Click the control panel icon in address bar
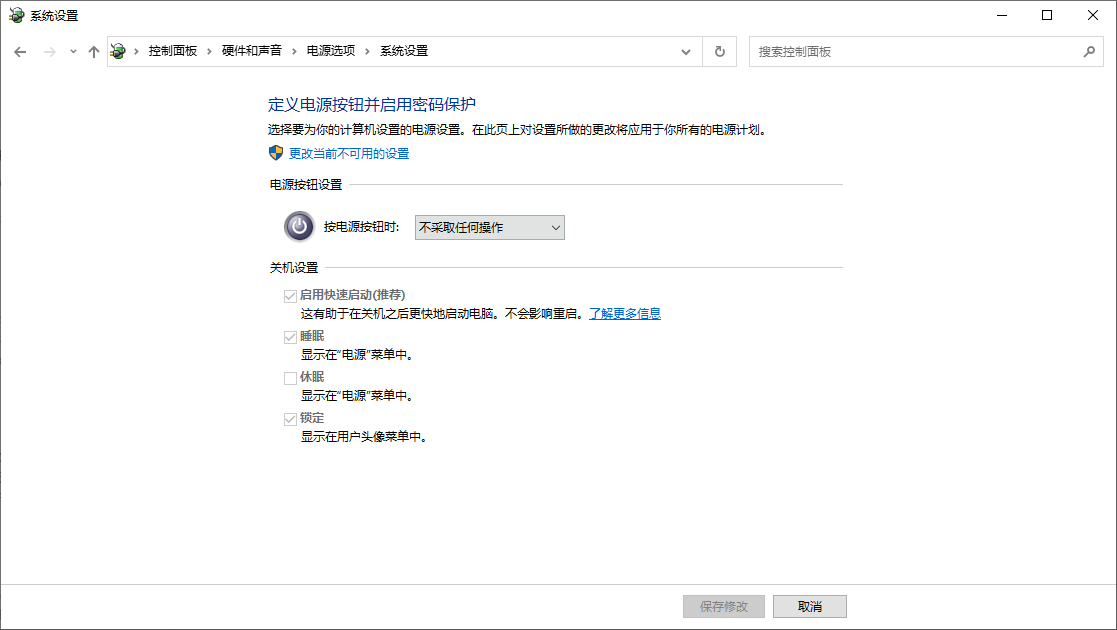The width and height of the screenshot is (1117, 630). [x=119, y=52]
